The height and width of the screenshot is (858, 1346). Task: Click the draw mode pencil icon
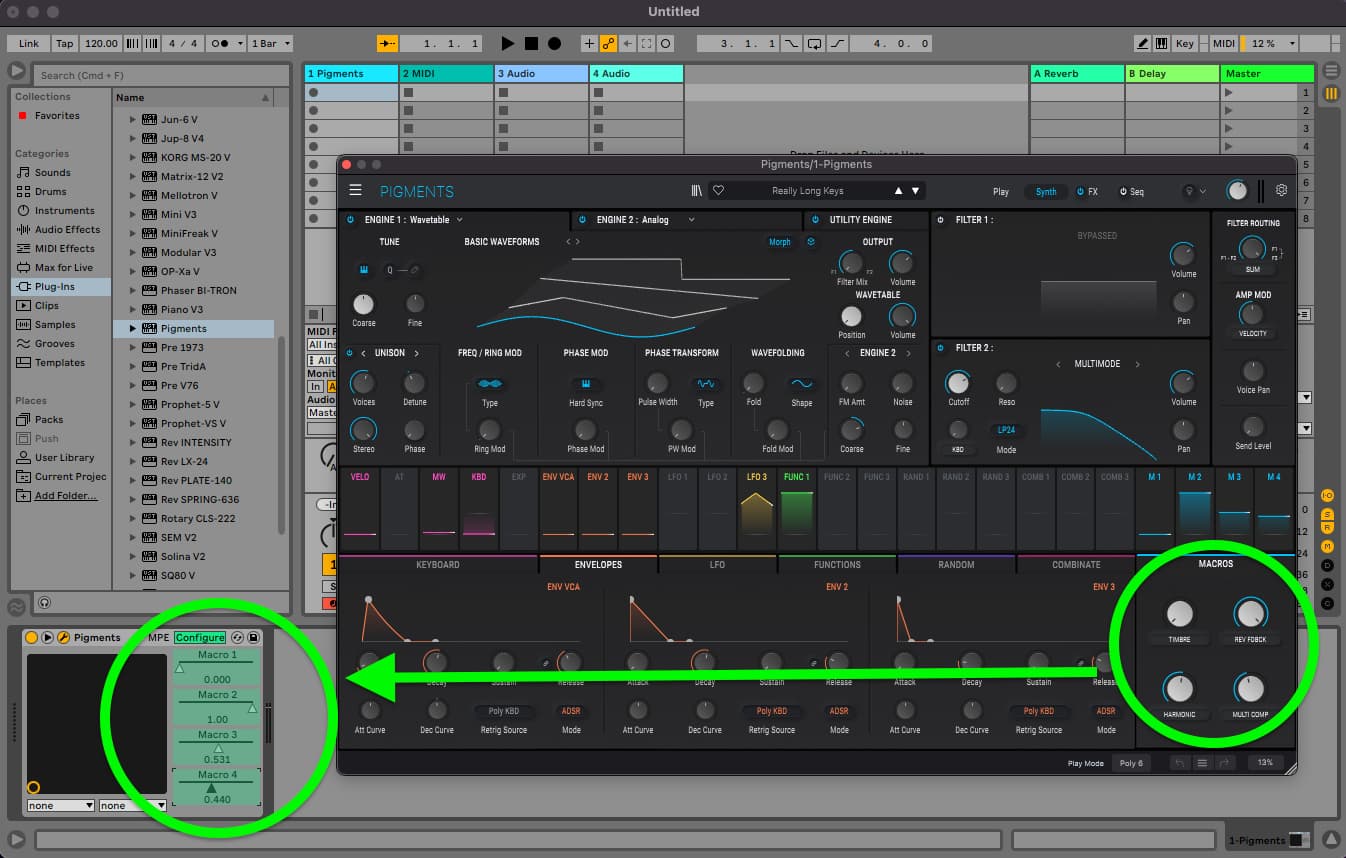[x=1143, y=43]
